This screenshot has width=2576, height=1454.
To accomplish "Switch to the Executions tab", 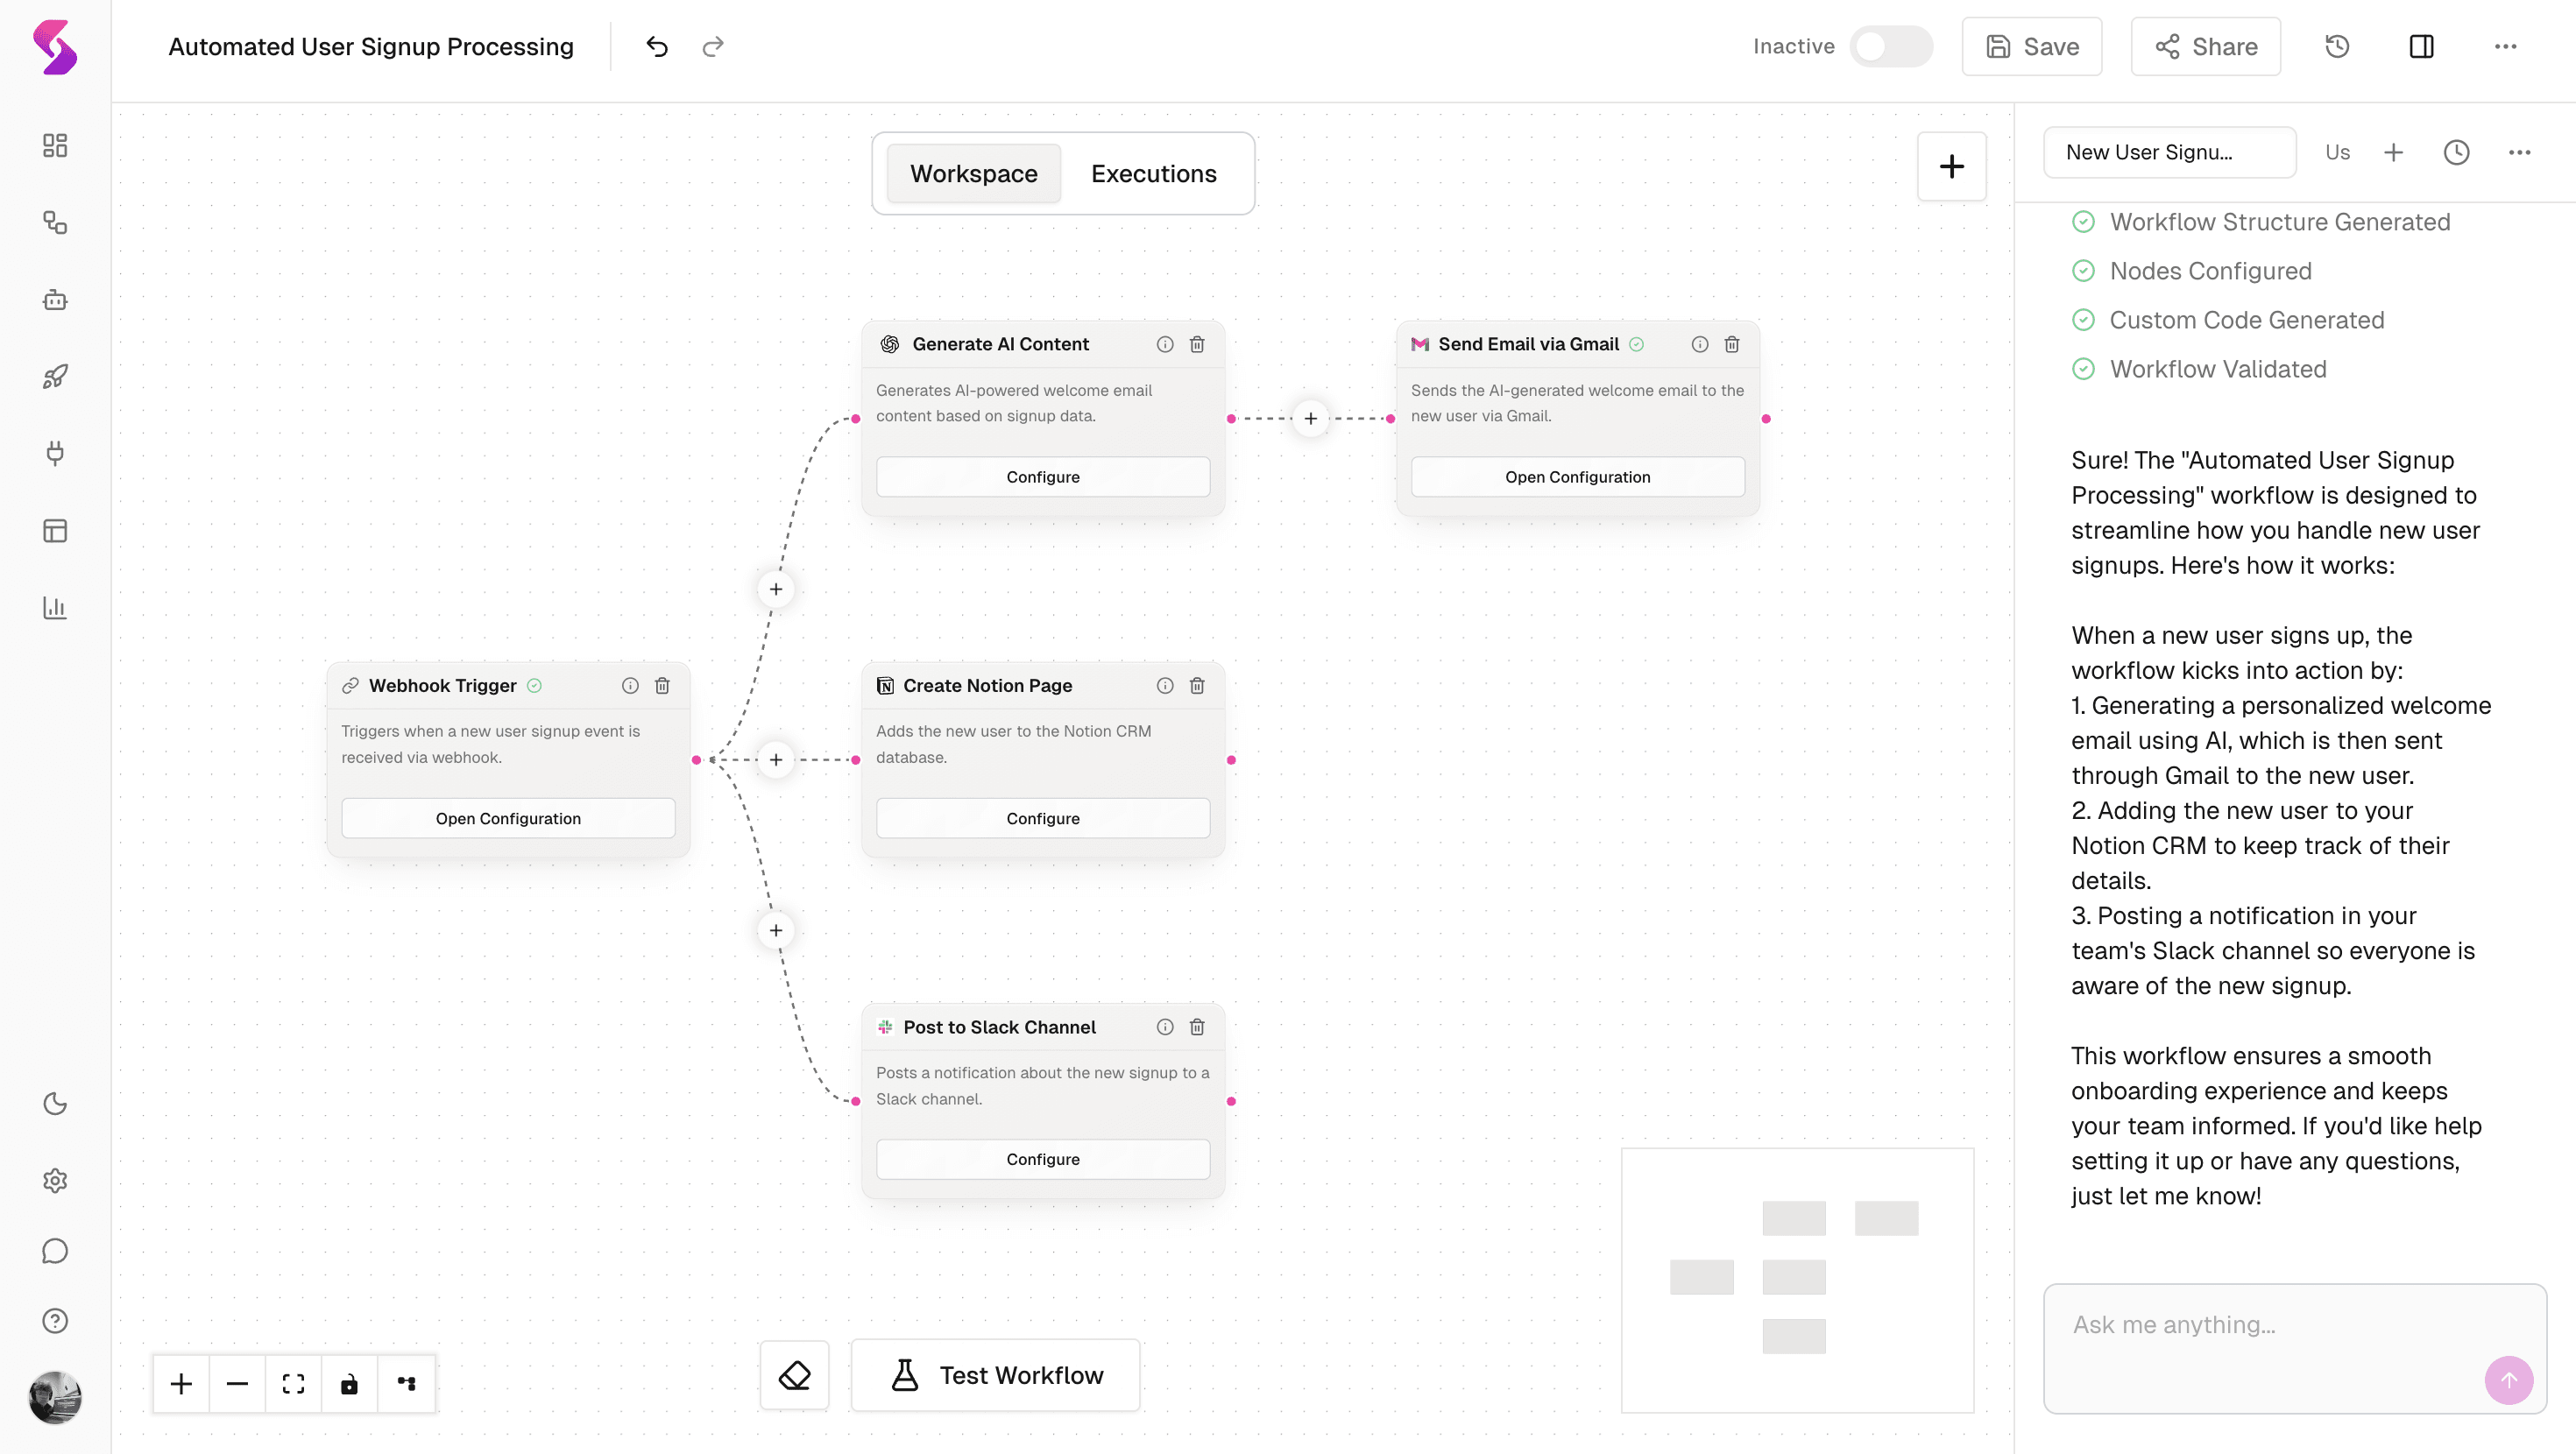I will tap(1153, 173).
